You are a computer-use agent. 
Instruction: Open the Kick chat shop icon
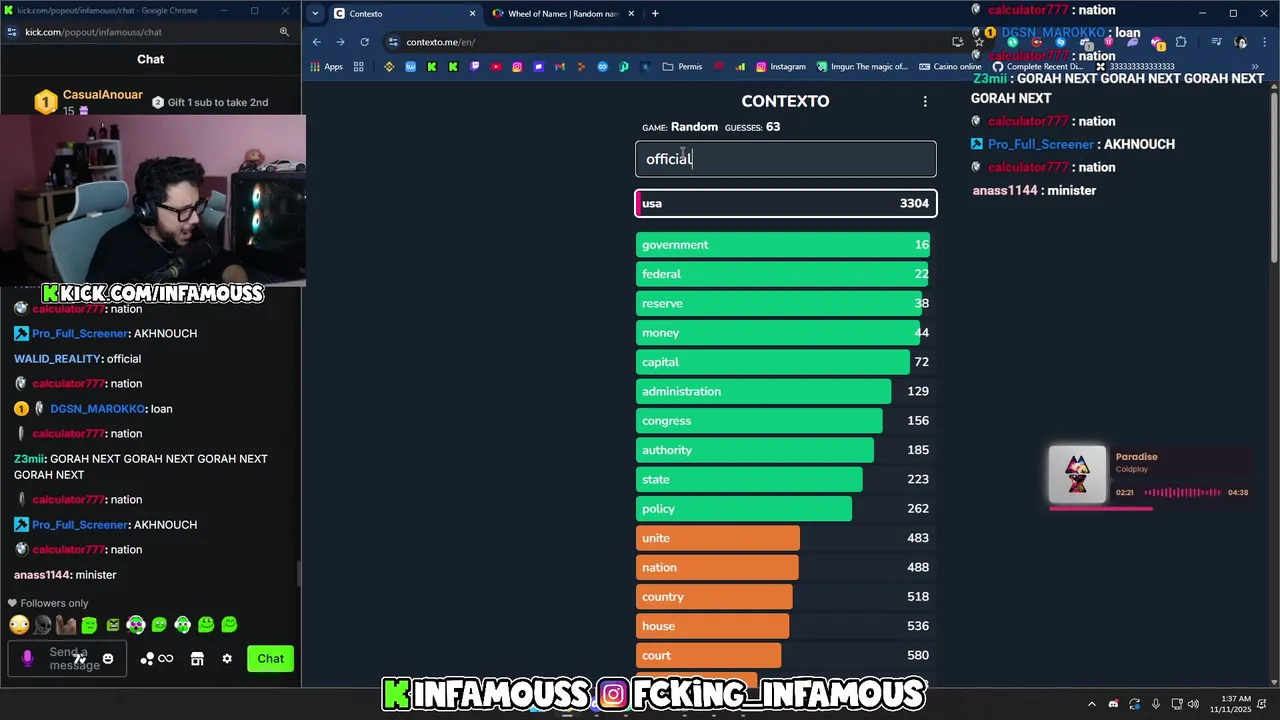tap(197, 658)
